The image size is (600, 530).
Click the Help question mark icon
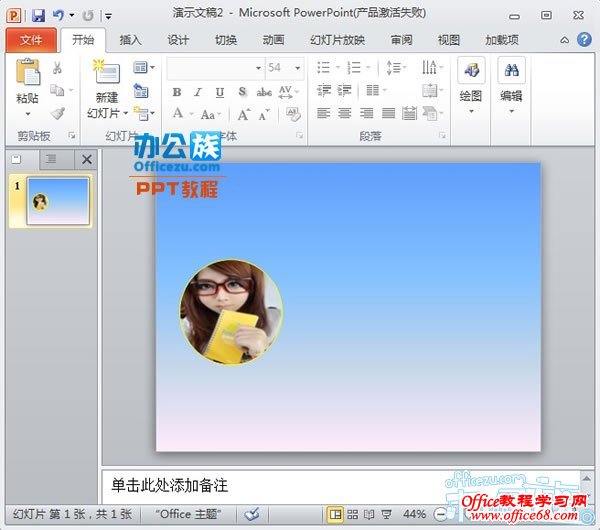pyautogui.click(x=583, y=40)
